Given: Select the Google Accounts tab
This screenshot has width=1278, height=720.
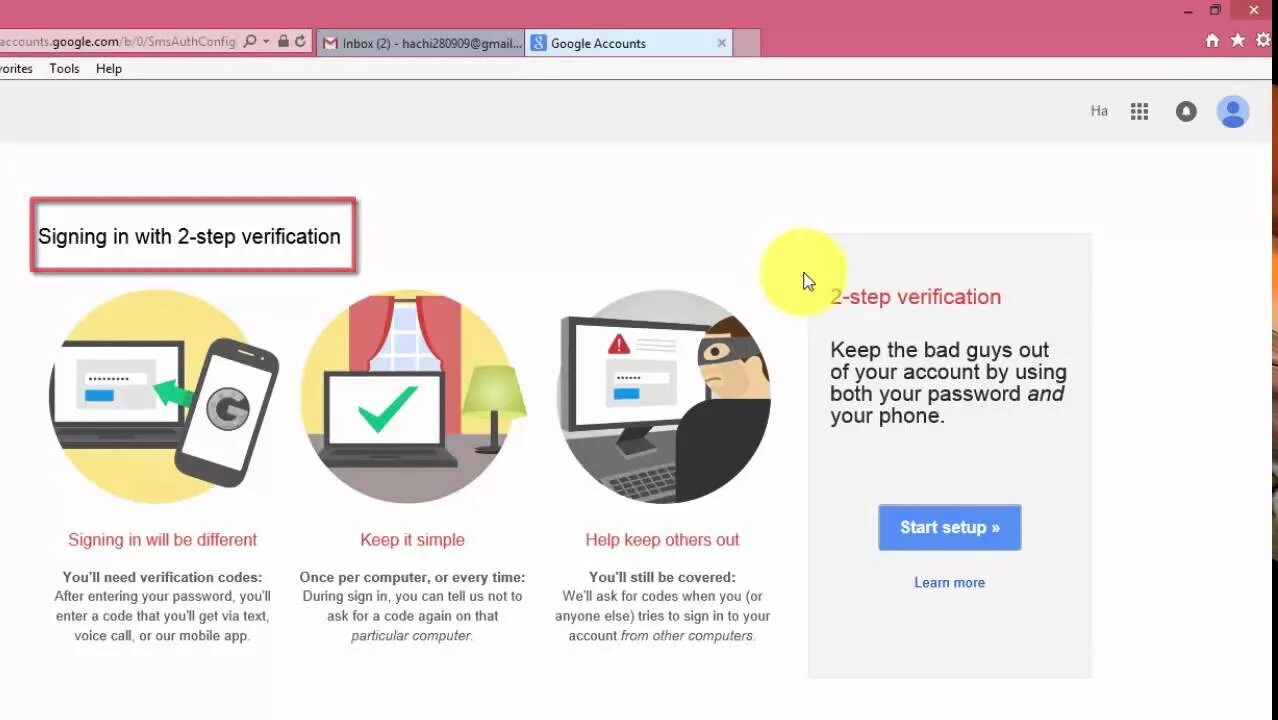Looking at the screenshot, I should tap(630, 43).
